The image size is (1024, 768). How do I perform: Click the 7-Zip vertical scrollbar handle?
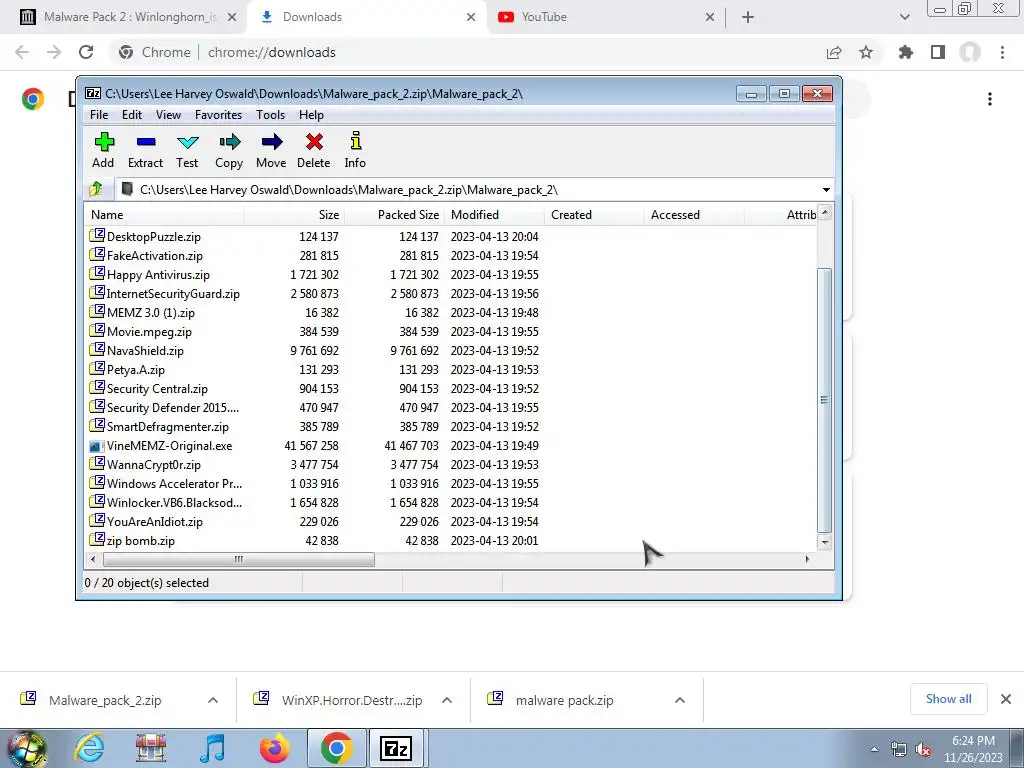(x=825, y=400)
